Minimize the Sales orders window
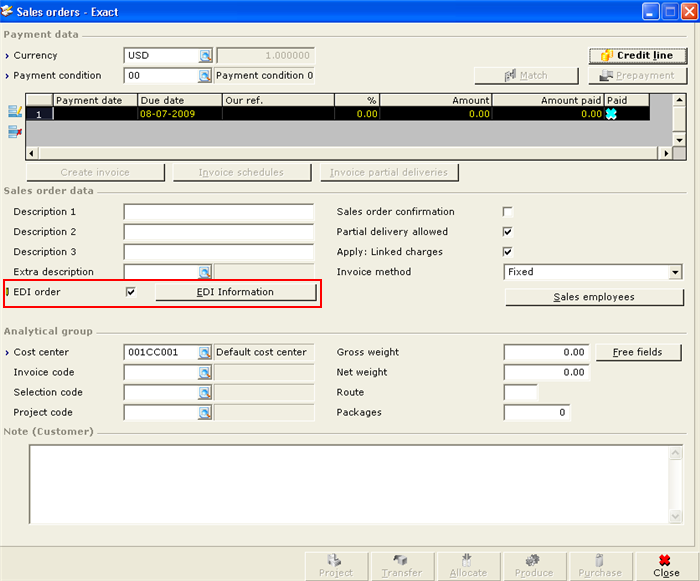 650,11
